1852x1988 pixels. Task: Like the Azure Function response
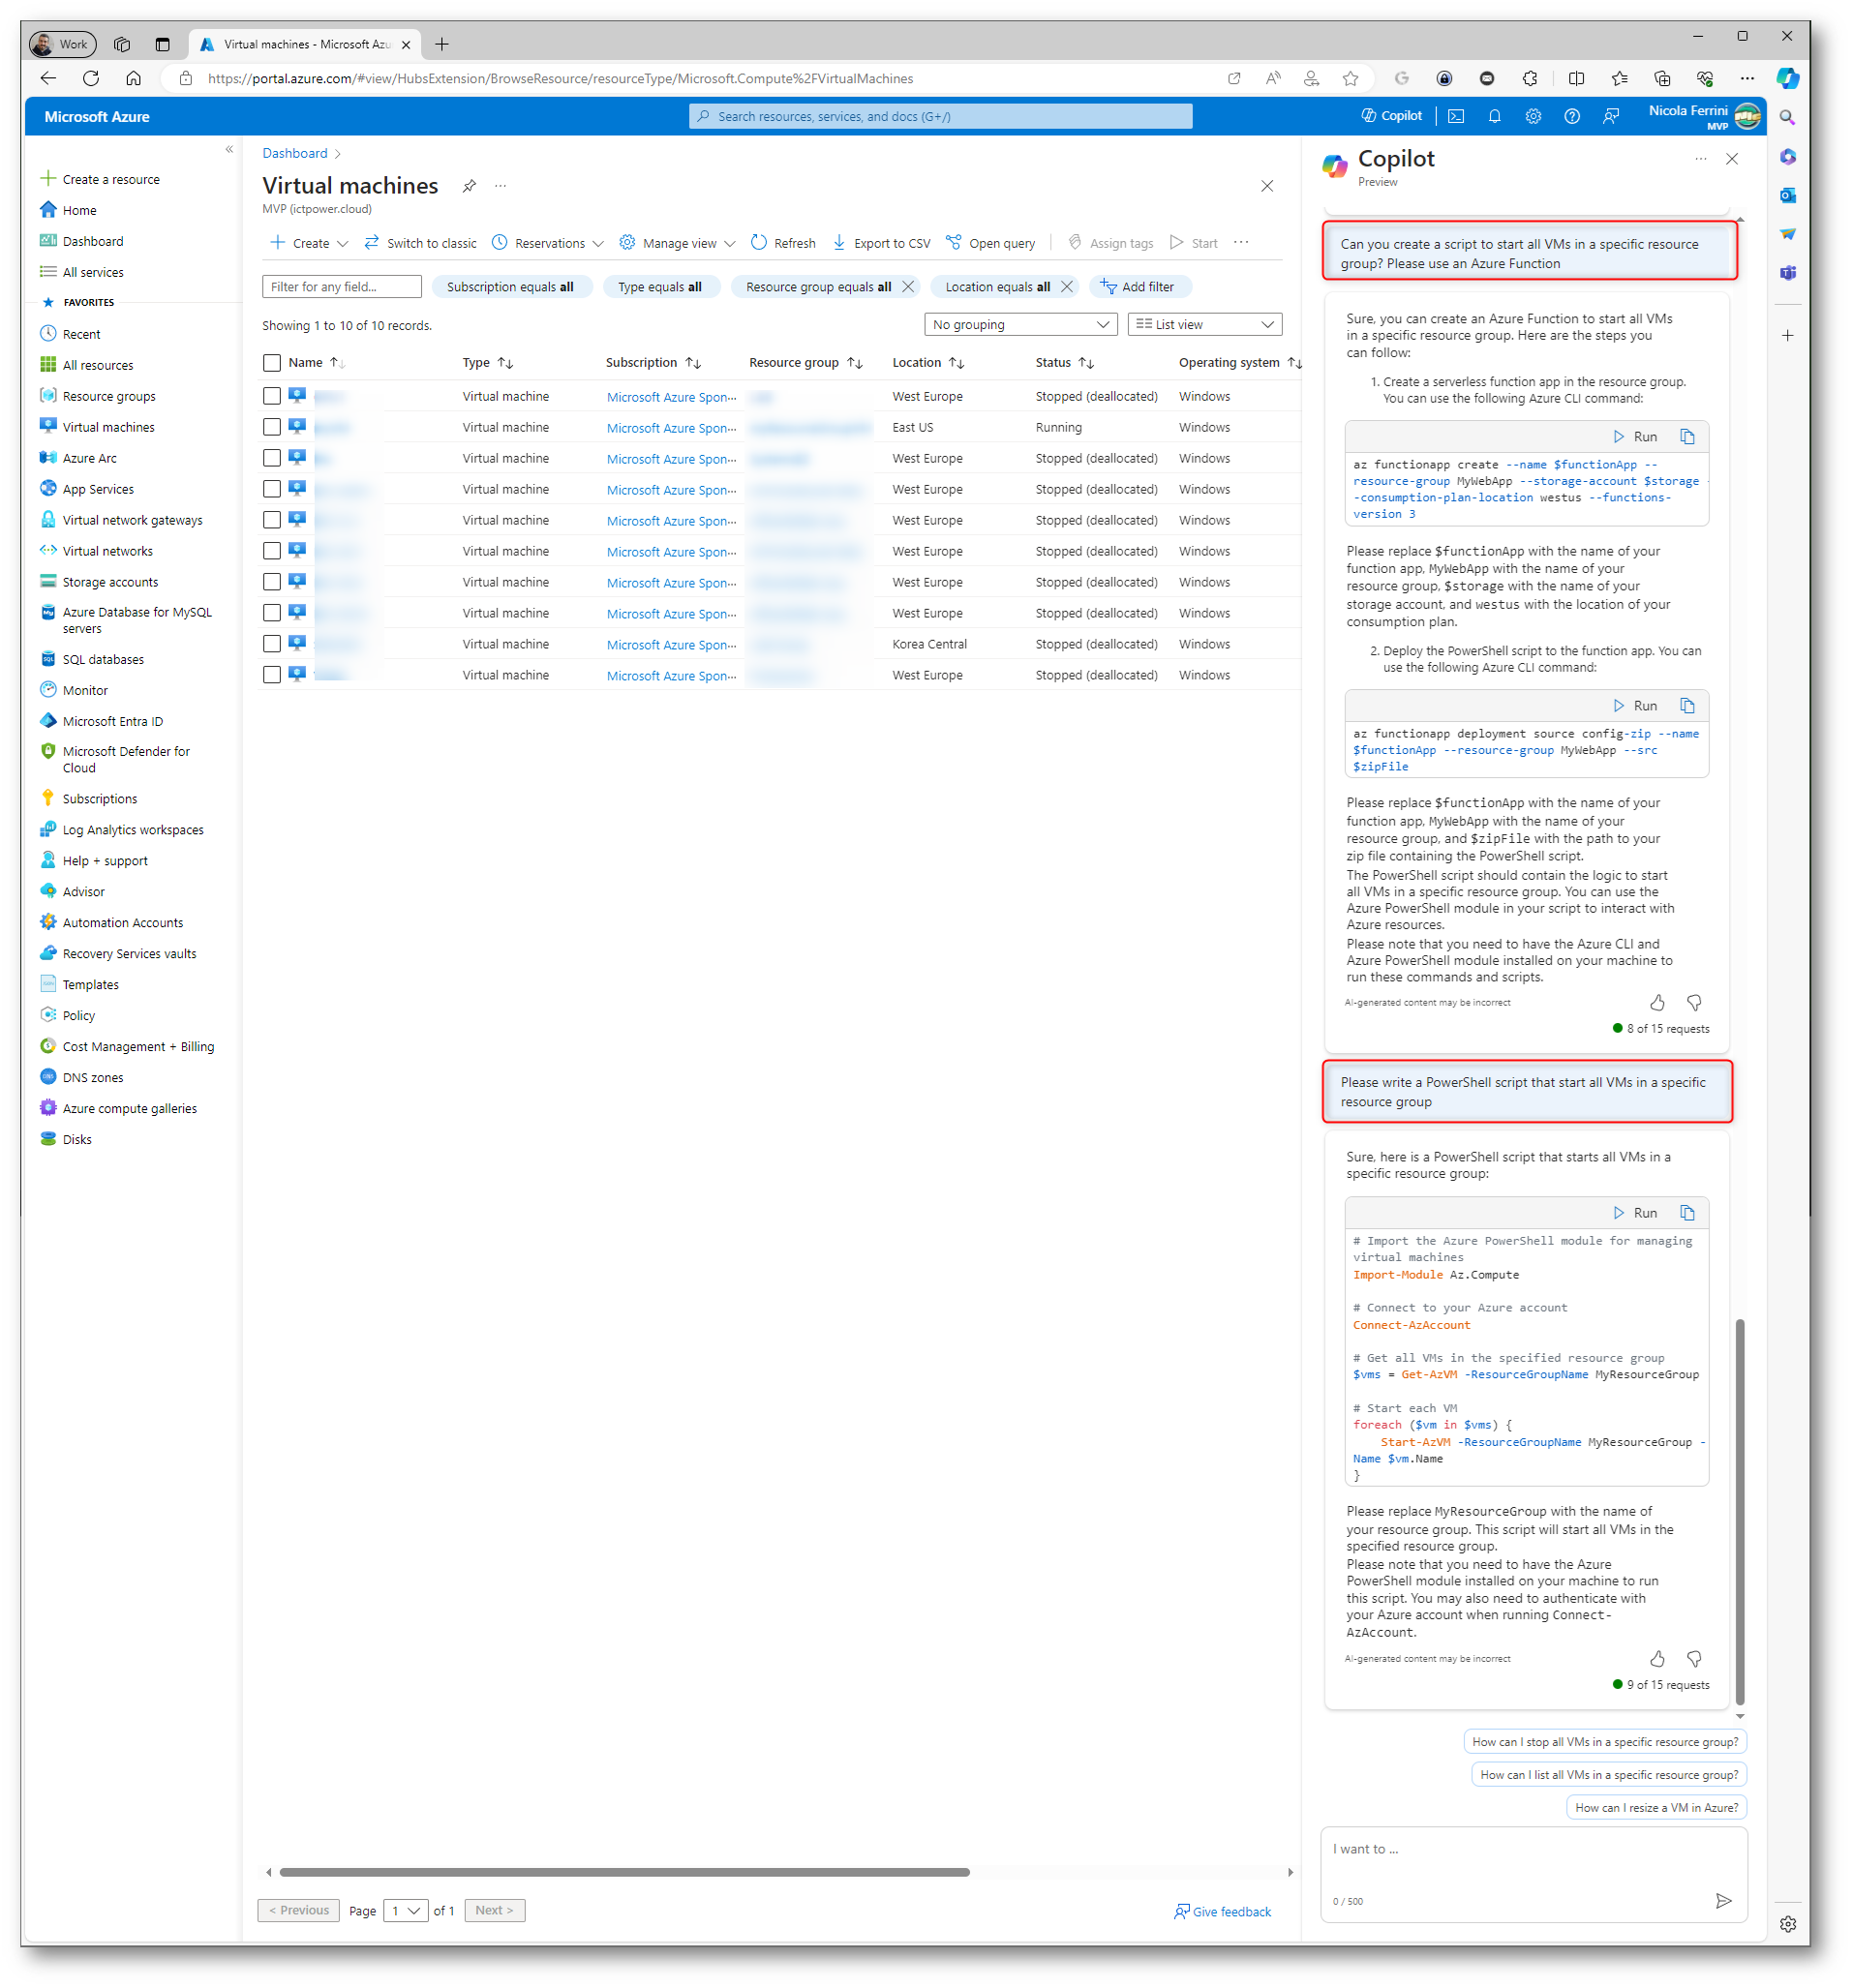(x=1657, y=1003)
